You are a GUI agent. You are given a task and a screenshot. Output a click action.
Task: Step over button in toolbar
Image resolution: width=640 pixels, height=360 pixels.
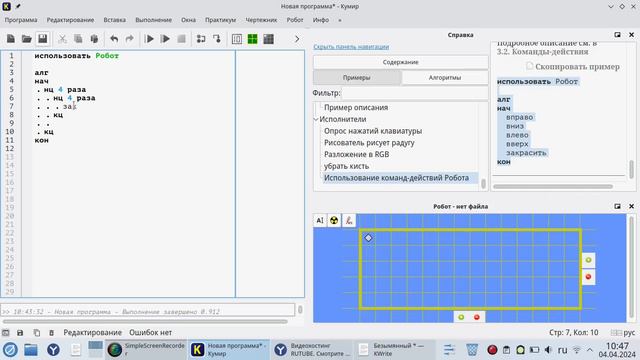(x=201, y=39)
